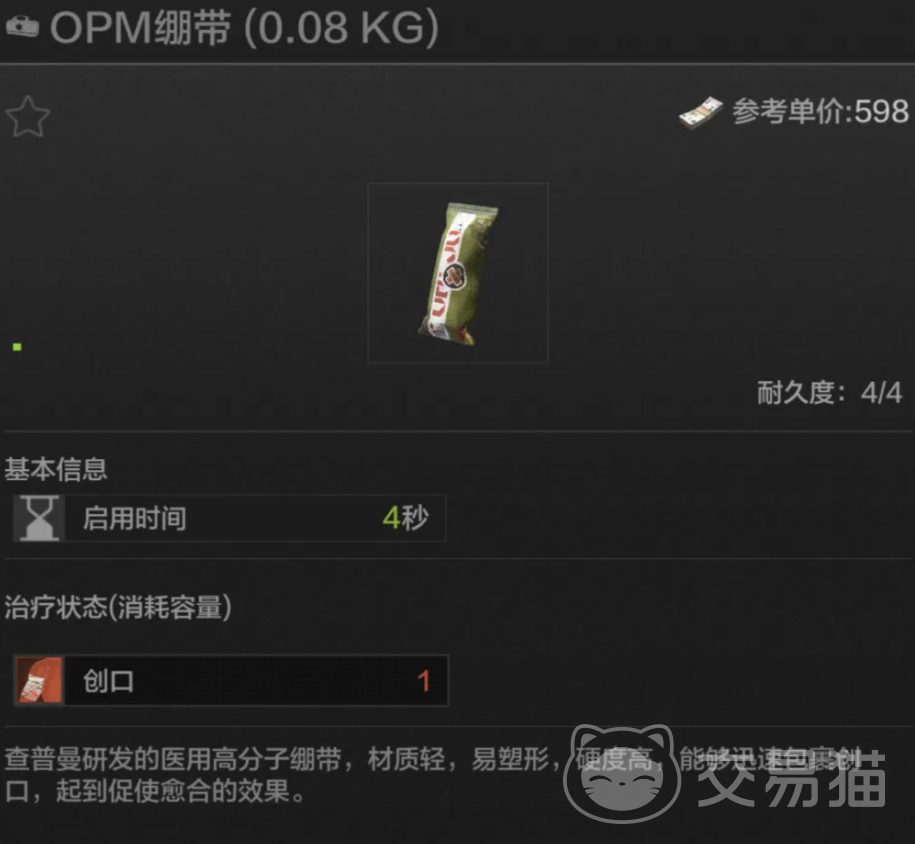Click the medical kit icon beside OPM绷带
The image size is (915, 844).
[x=22, y=26]
